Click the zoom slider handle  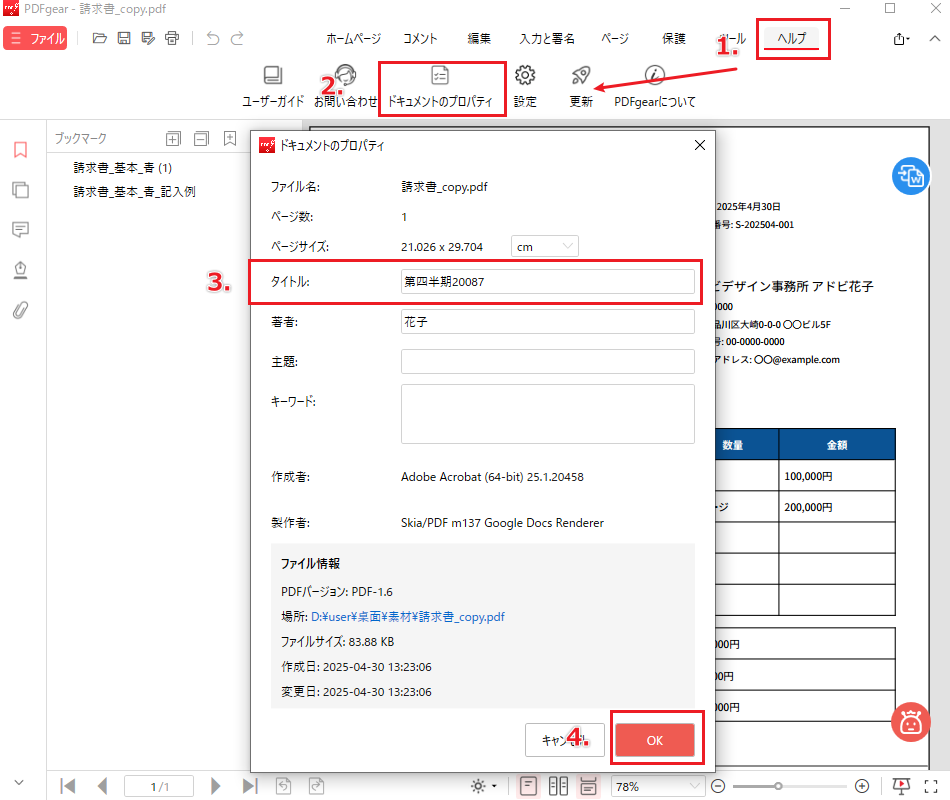tap(778, 786)
